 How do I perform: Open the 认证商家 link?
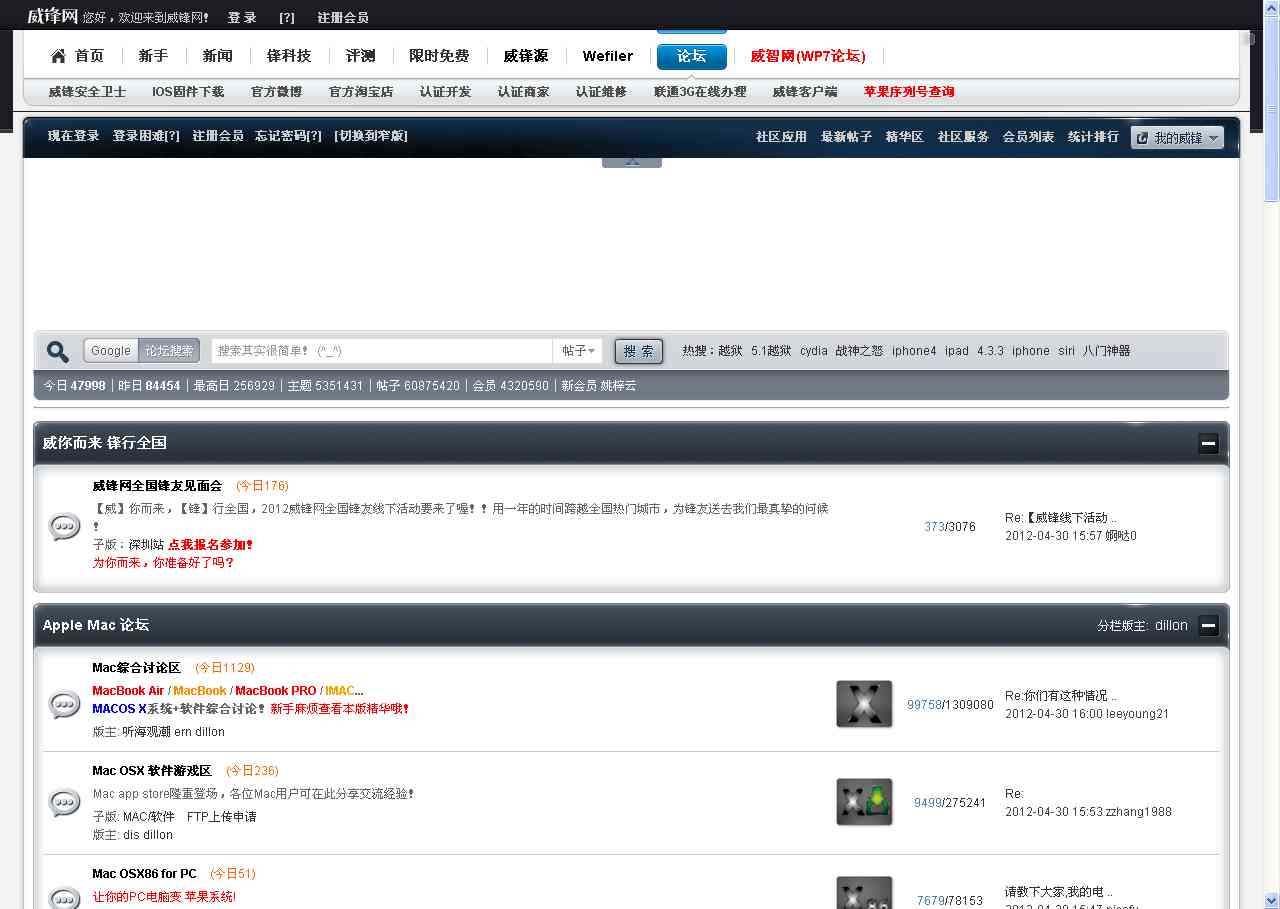(523, 91)
